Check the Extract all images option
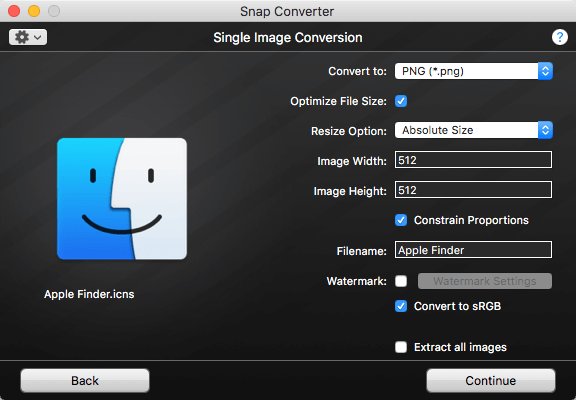Image resolution: width=576 pixels, height=400 pixels. [x=401, y=347]
